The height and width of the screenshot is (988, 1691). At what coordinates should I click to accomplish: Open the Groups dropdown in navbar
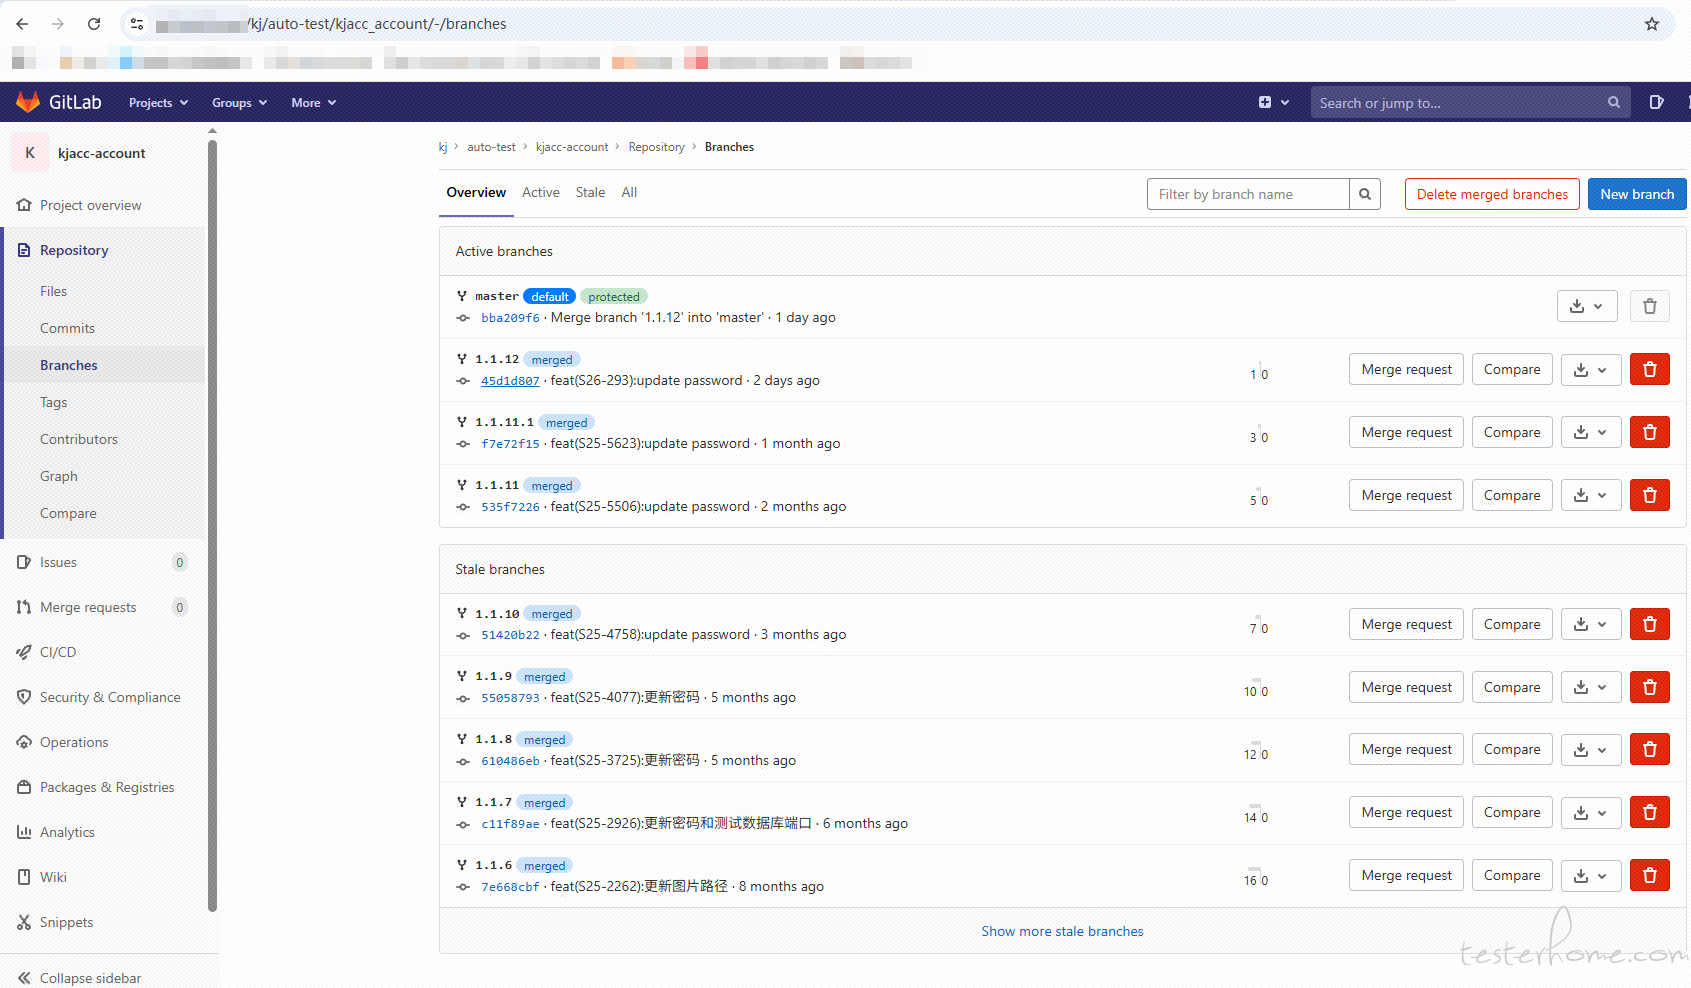pyautogui.click(x=239, y=103)
